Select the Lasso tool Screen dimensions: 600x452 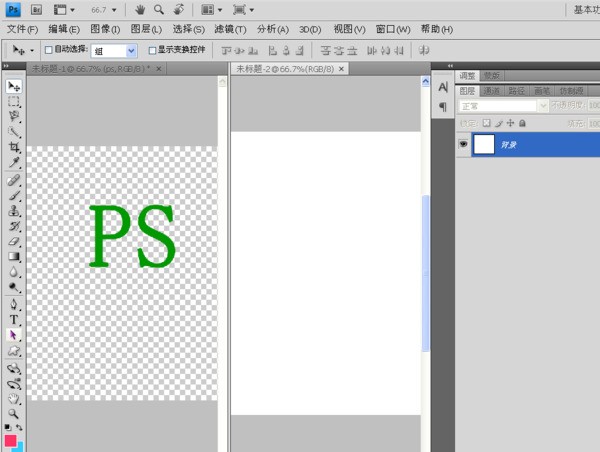pyautogui.click(x=14, y=116)
